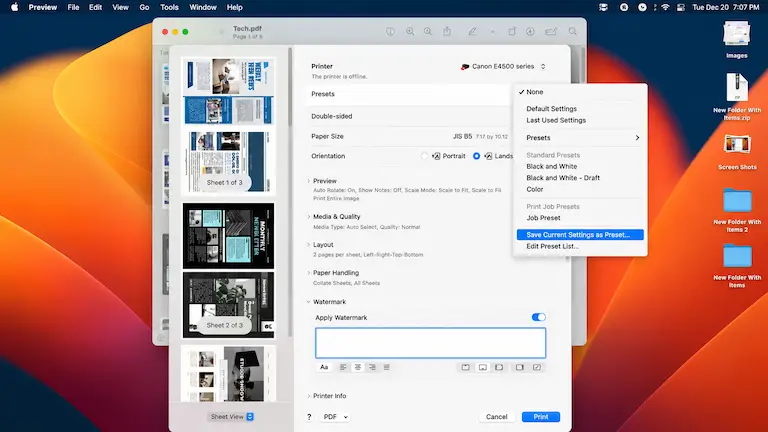Open the Presets submenu
The height and width of the screenshot is (432, 768).
click(580, 138)
